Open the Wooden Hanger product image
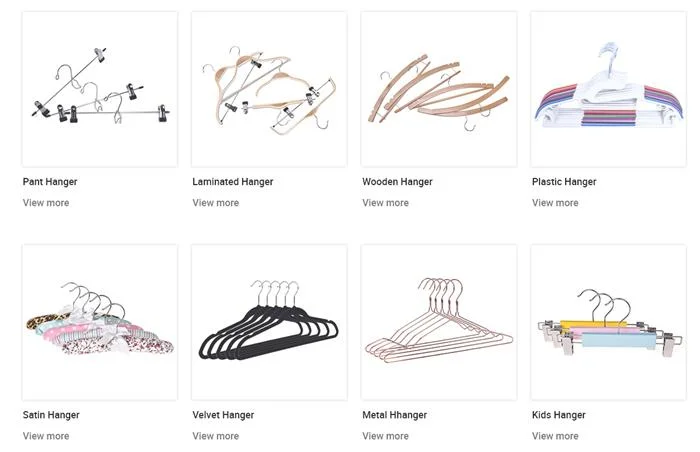This screenshot has height=452, width=700. (439, 89)
